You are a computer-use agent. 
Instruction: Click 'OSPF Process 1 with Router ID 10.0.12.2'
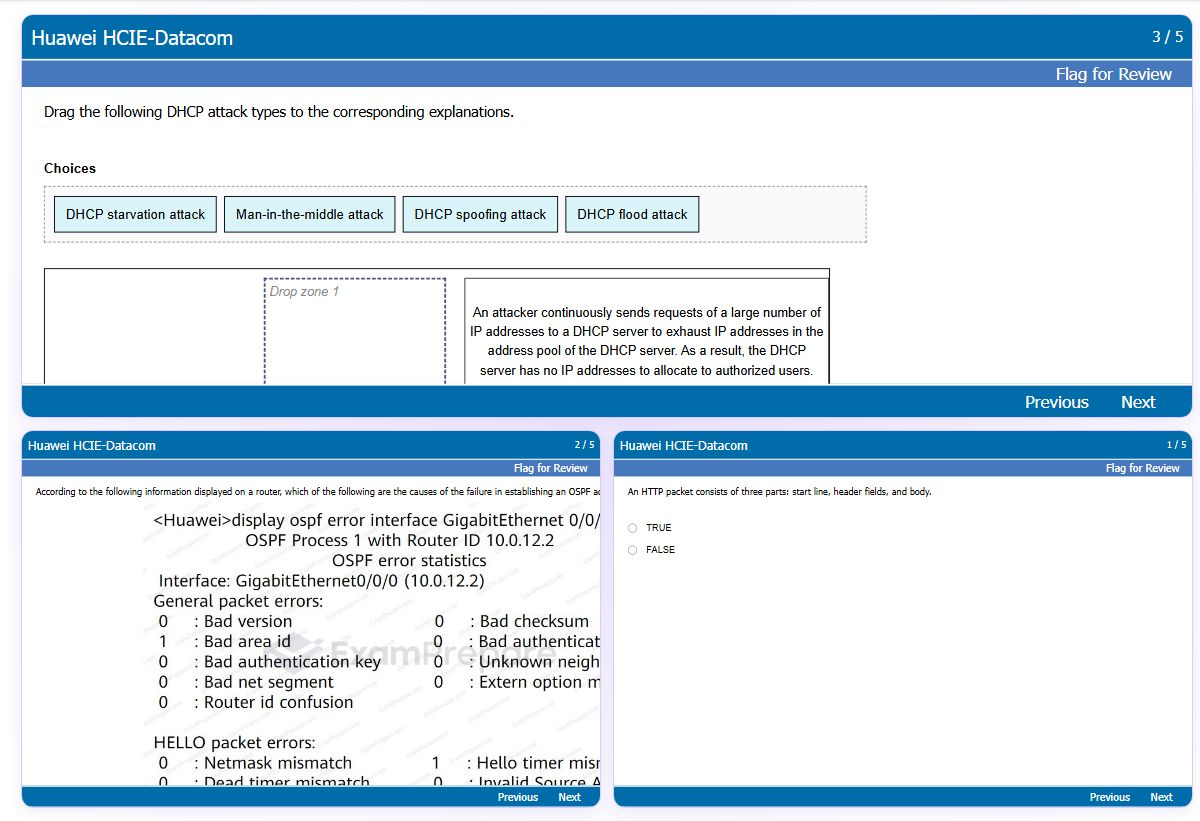pyautogui.click(x=399, y=540)
